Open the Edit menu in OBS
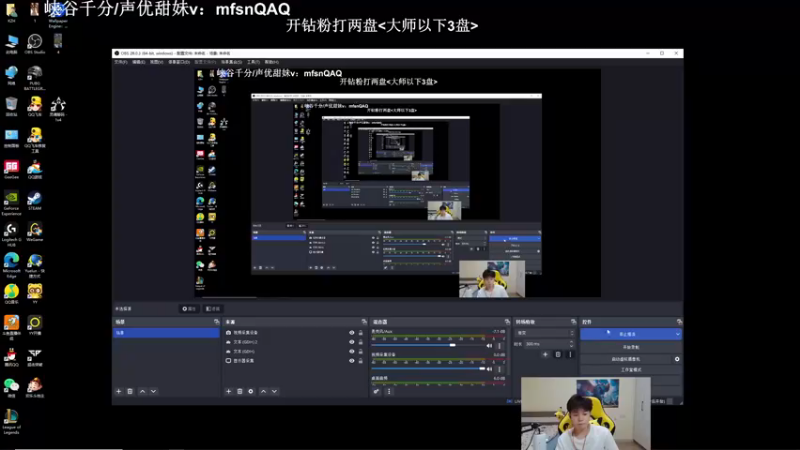Screen dimensions: 800x450 coord(138,62)
